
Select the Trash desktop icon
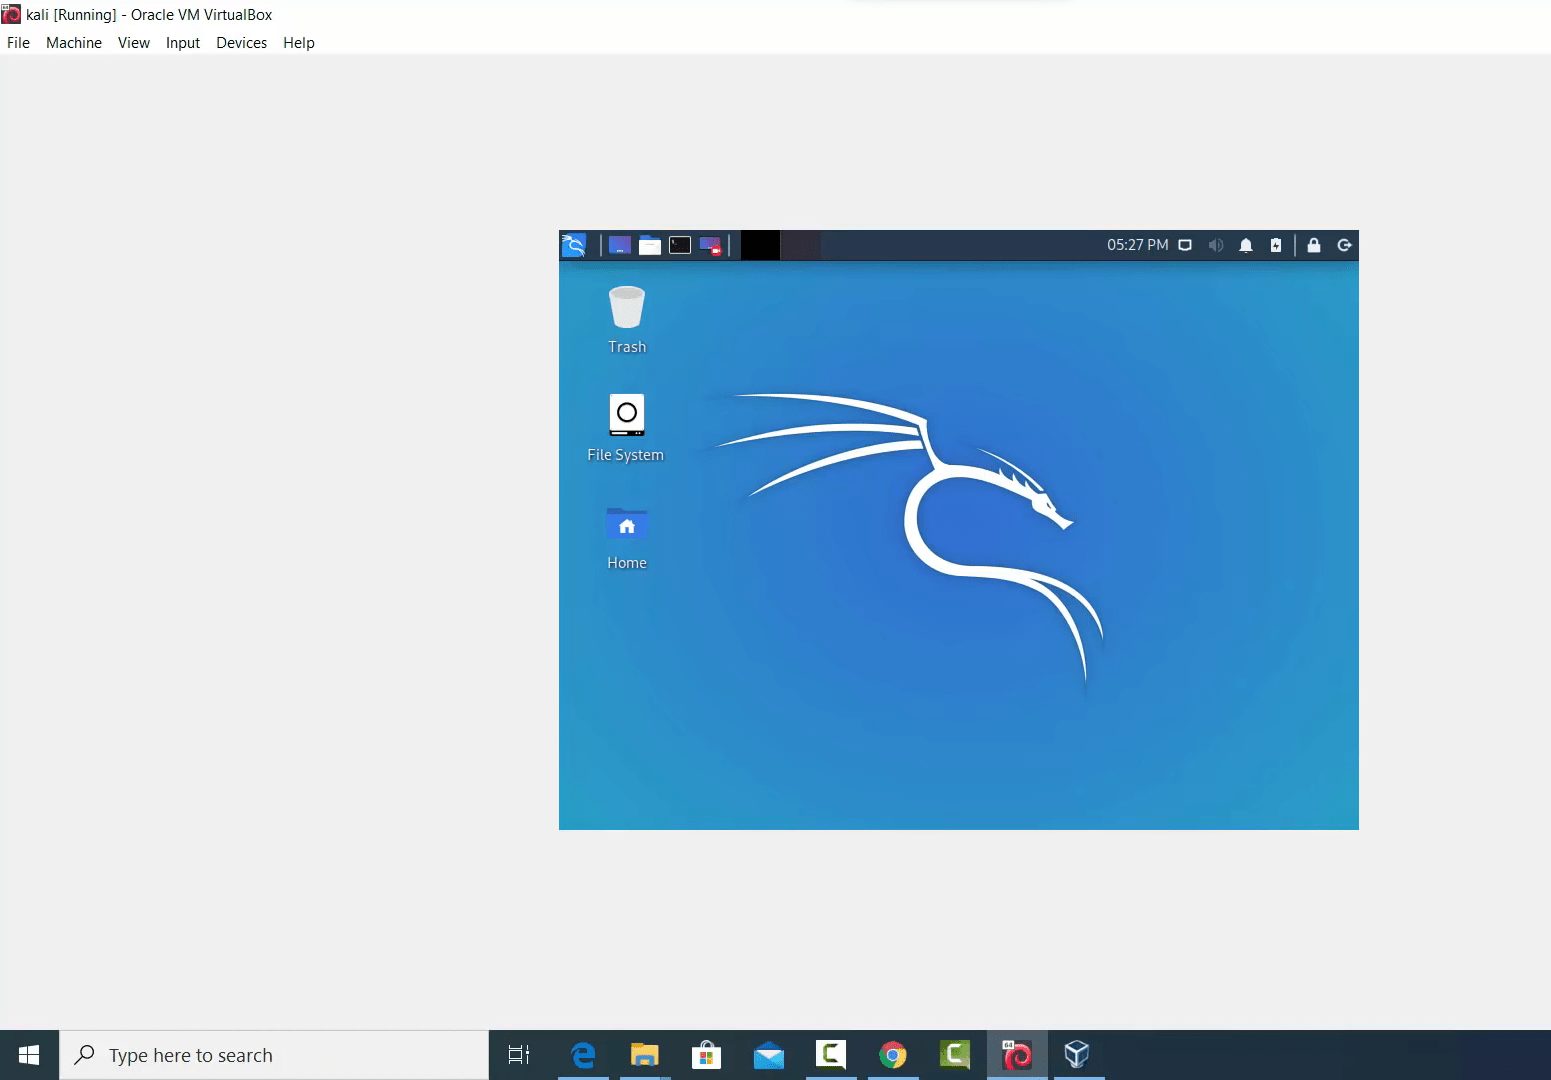coord(627,320)
